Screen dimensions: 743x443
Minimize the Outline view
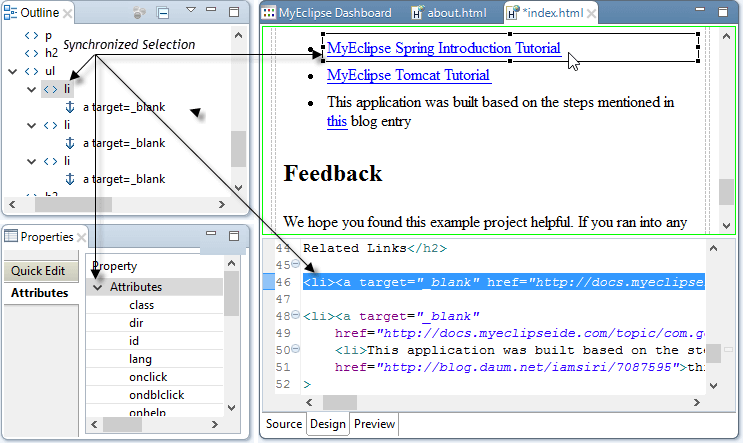tap(211, 9)
